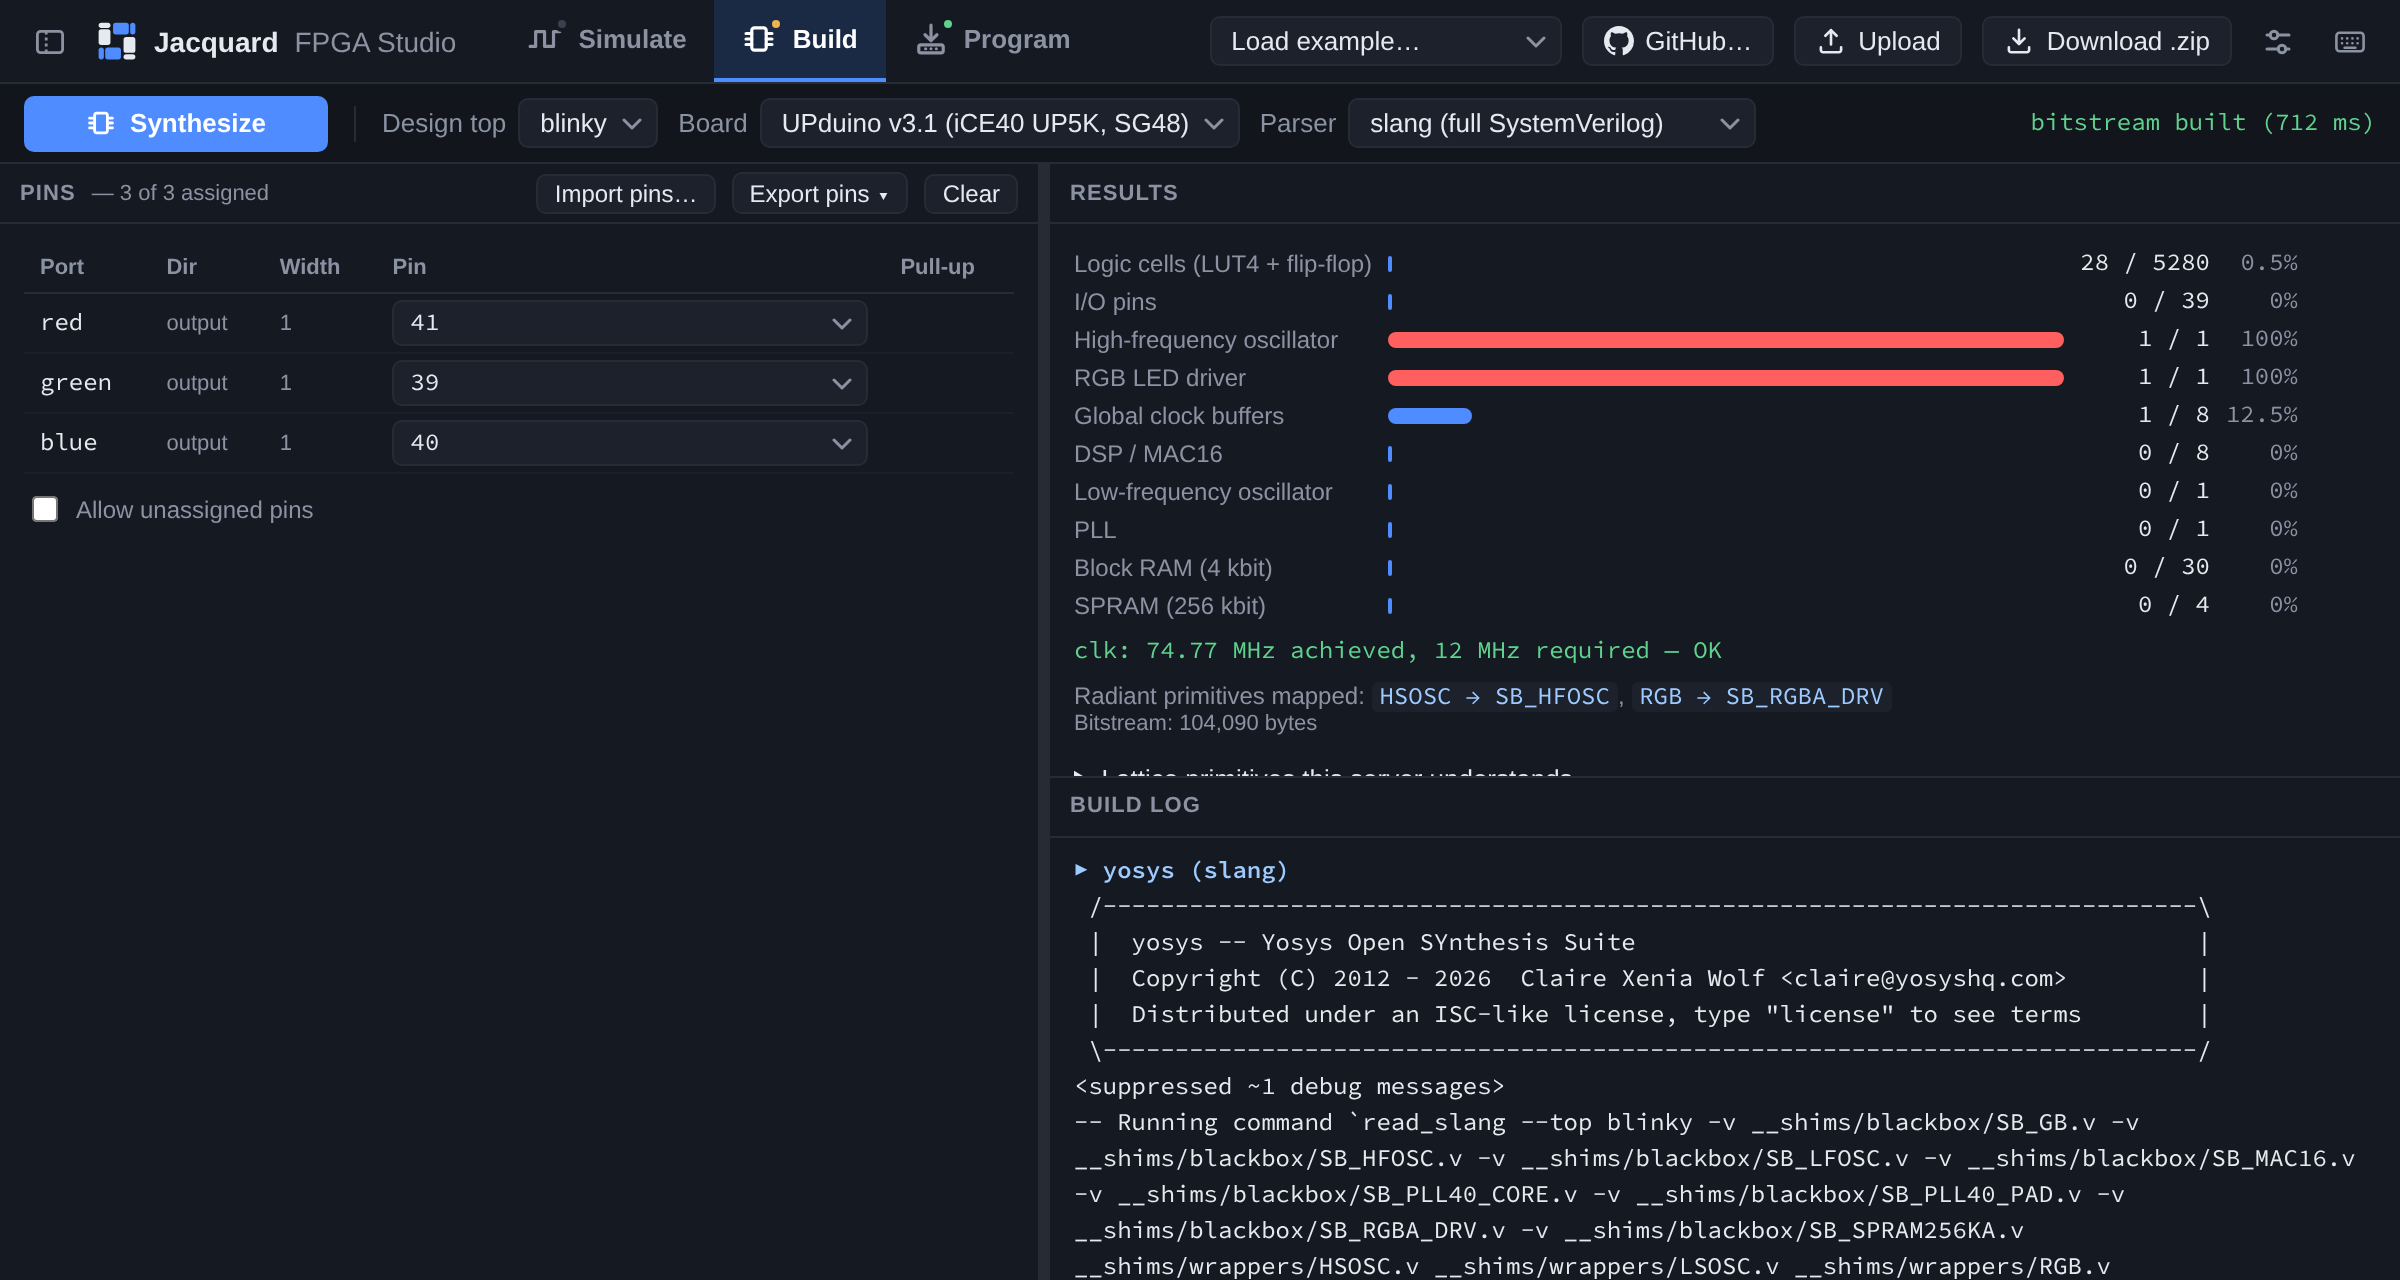This screenshot has height=1280, width=2400.
Task: Click the SPRAM (256 kbit) row label
Action: tap(1170, 606)
